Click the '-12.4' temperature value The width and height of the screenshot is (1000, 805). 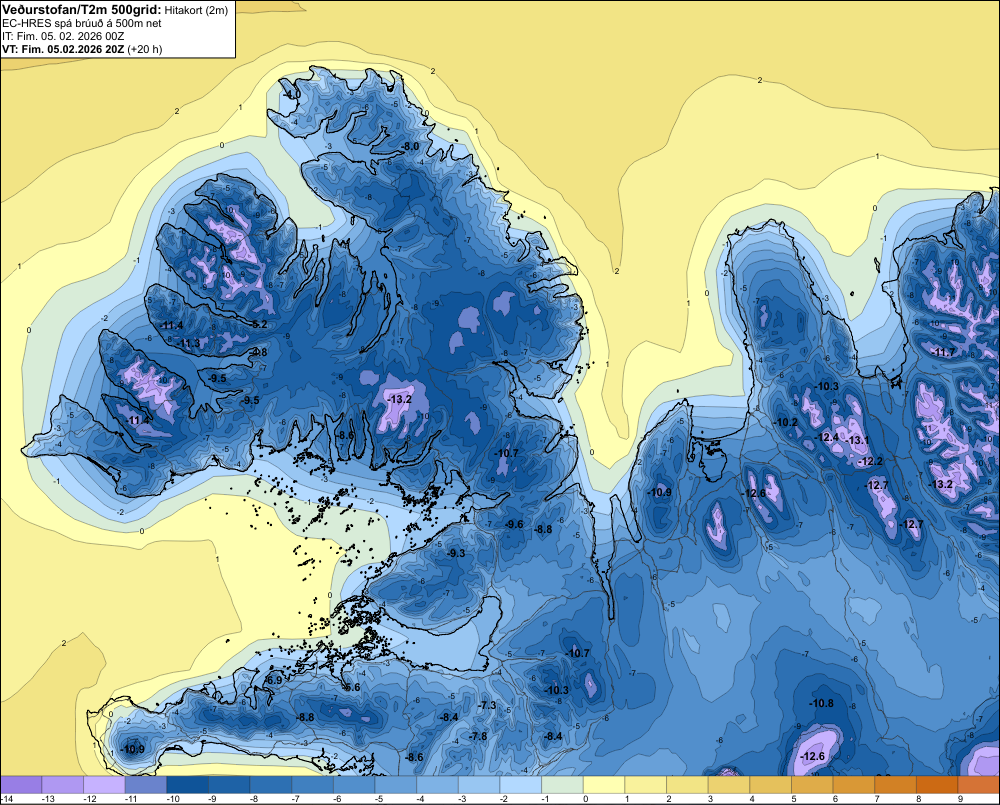(827, 438)
